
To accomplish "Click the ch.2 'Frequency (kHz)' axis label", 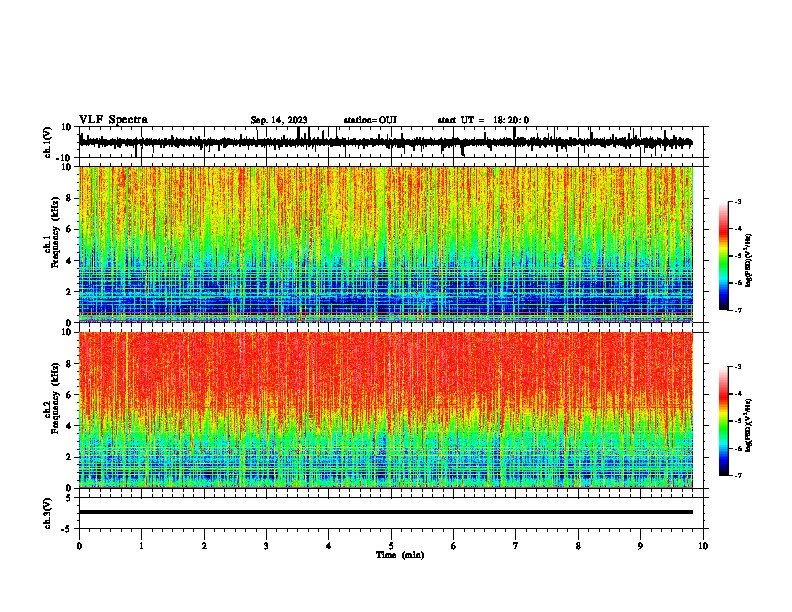I will coord(55,398).
